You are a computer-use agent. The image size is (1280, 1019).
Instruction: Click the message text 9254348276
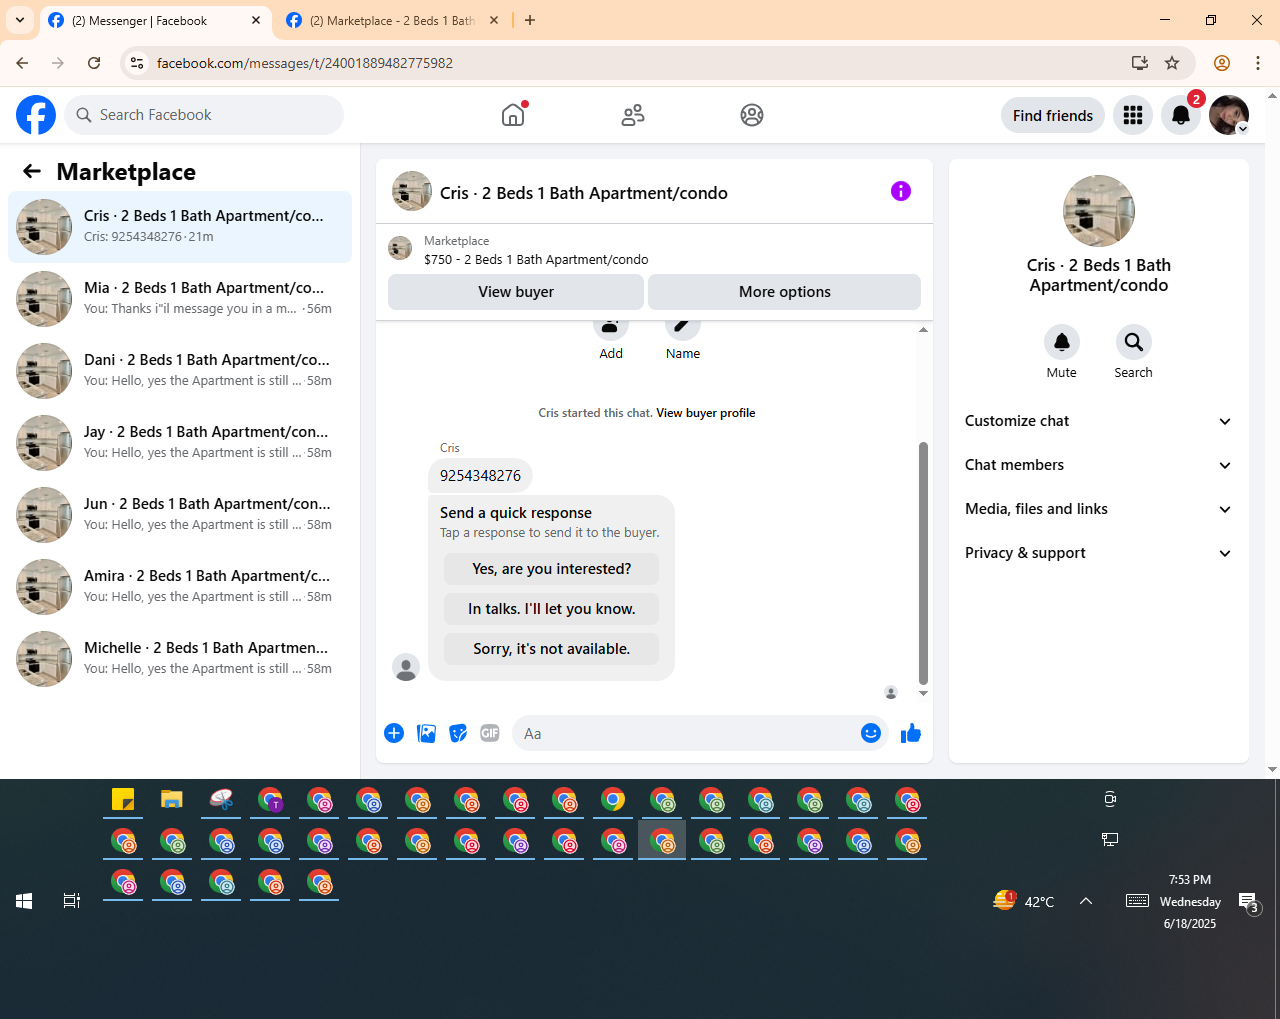click(481, 476)
